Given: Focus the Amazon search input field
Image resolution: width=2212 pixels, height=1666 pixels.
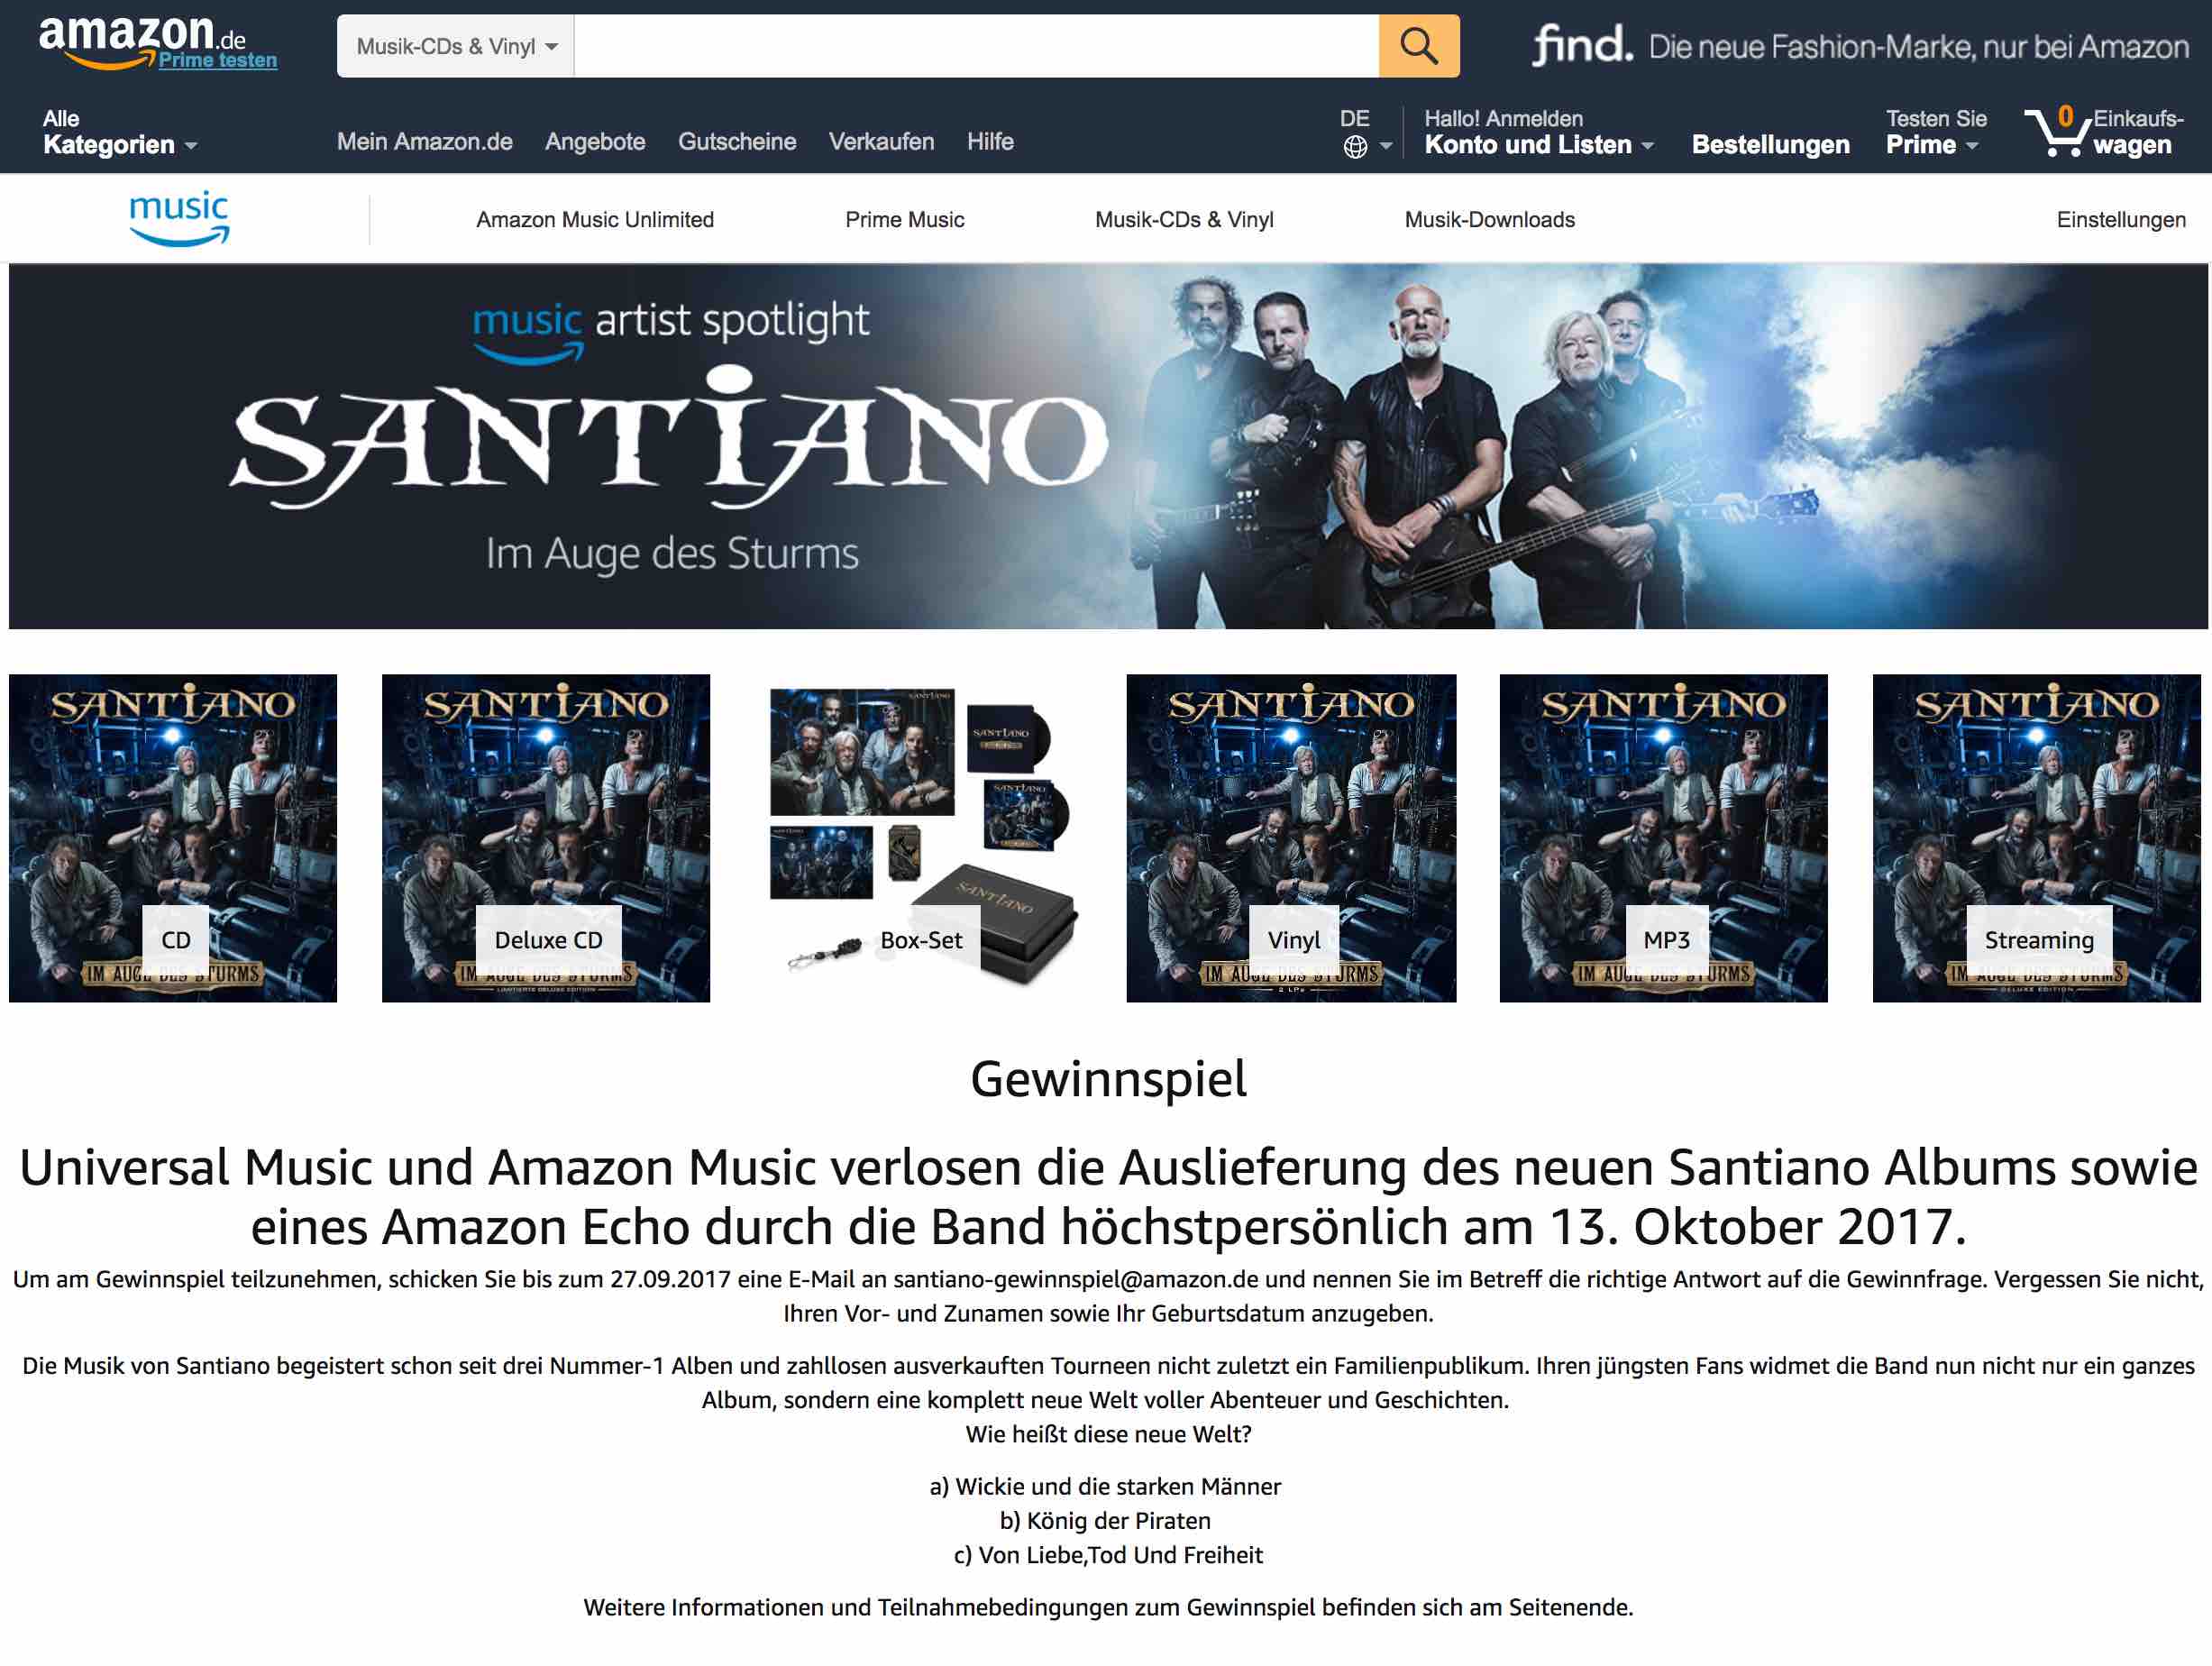Looking at the screenshot, I should point(976,46).
